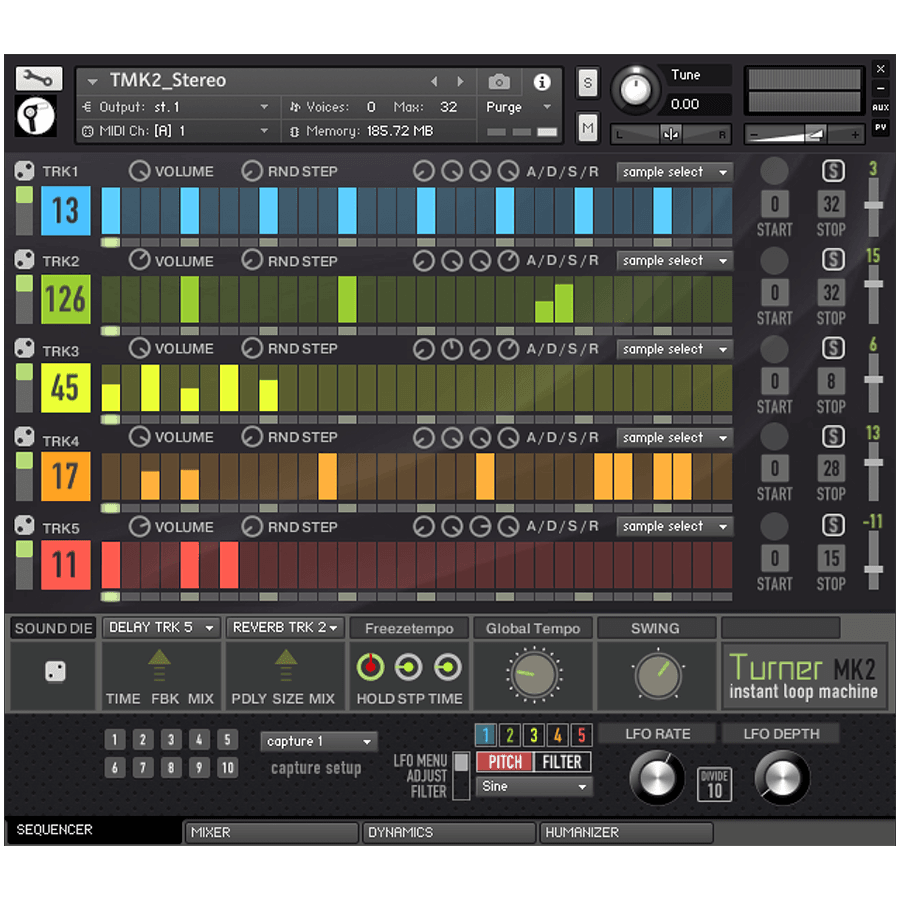Click the camera snapshot icon
The image size is (900, 900).
pyautogui.click(x=499, y=82)
